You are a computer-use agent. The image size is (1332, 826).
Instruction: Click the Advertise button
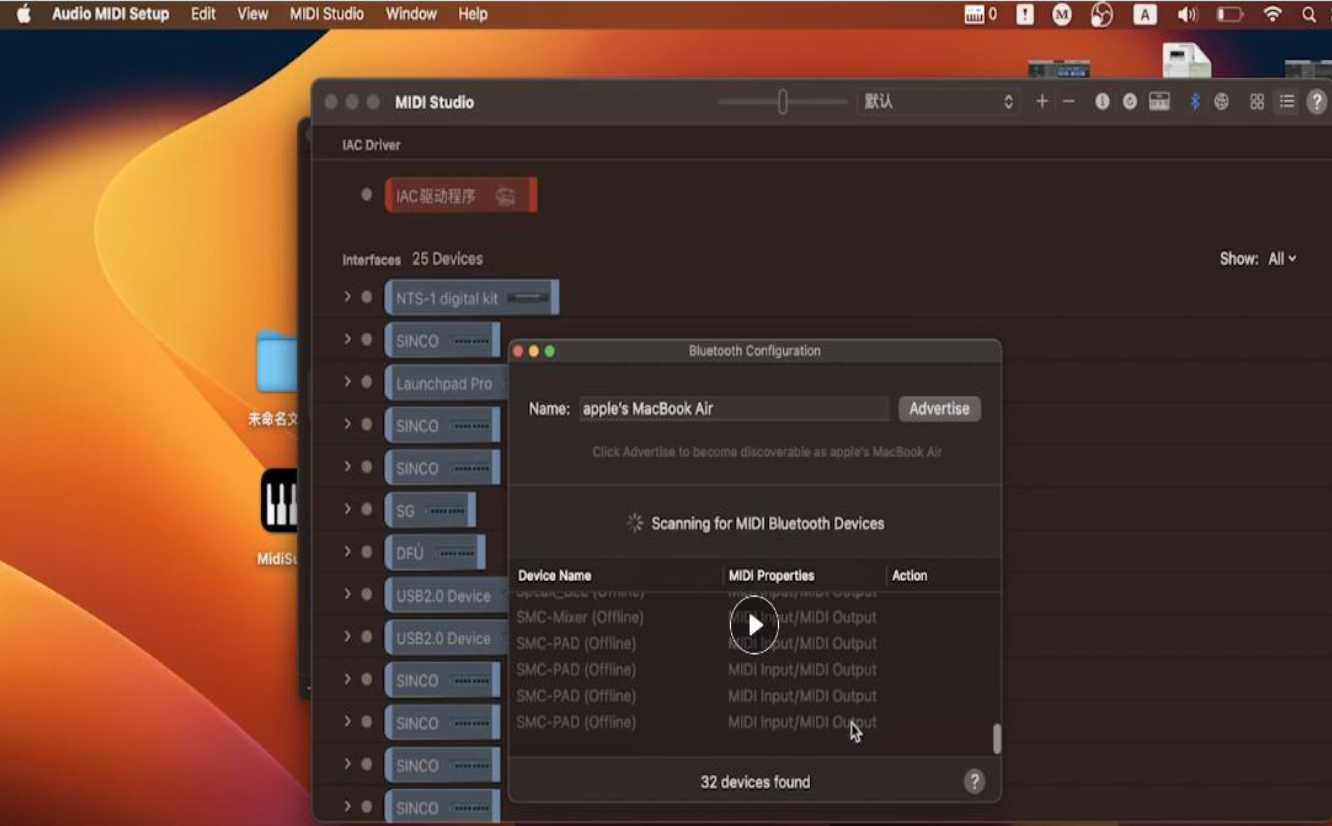pyautogui.click(x=939, y=408)
